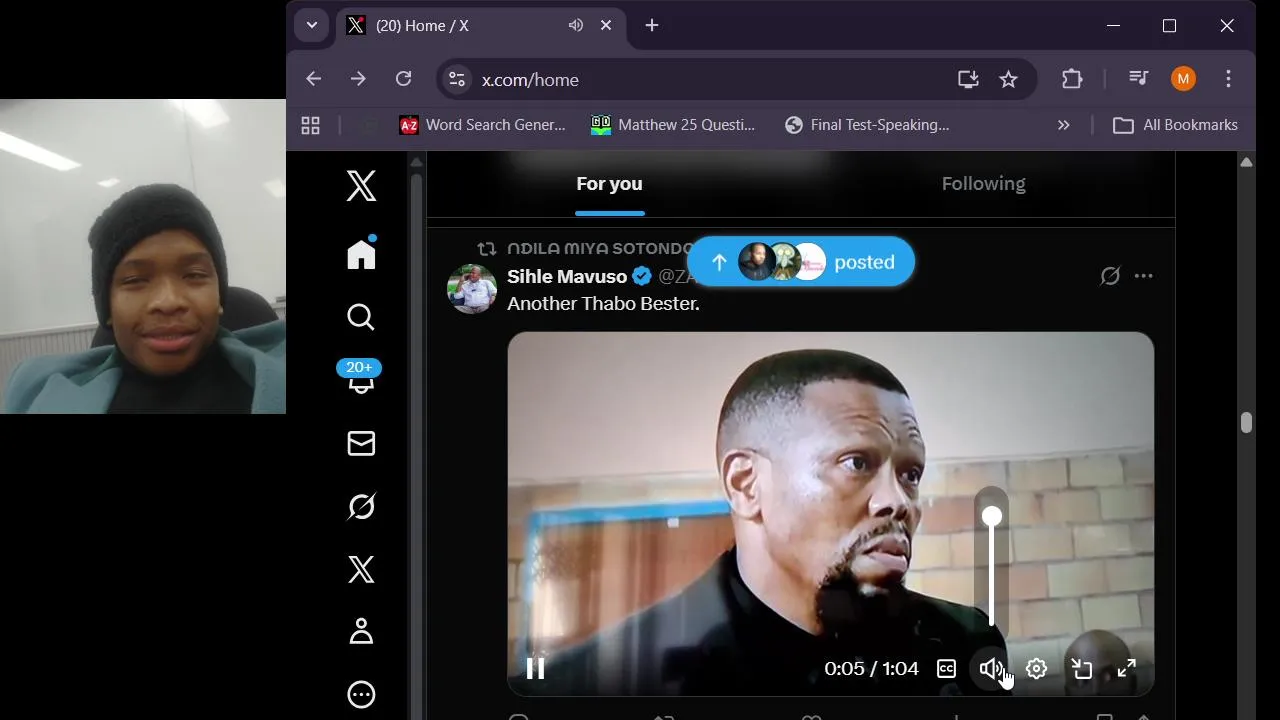Image resolution: width=1280 pixels, height=720 pixels.
Task: Click Sihle Mavuso's avatar picture
Action: pos(472,289)
